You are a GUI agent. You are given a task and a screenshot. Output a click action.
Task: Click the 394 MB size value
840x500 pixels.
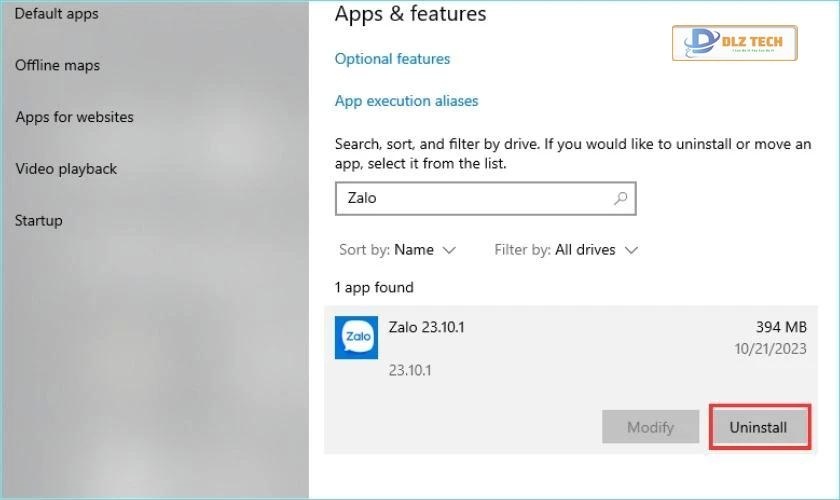tap(781, 327)
